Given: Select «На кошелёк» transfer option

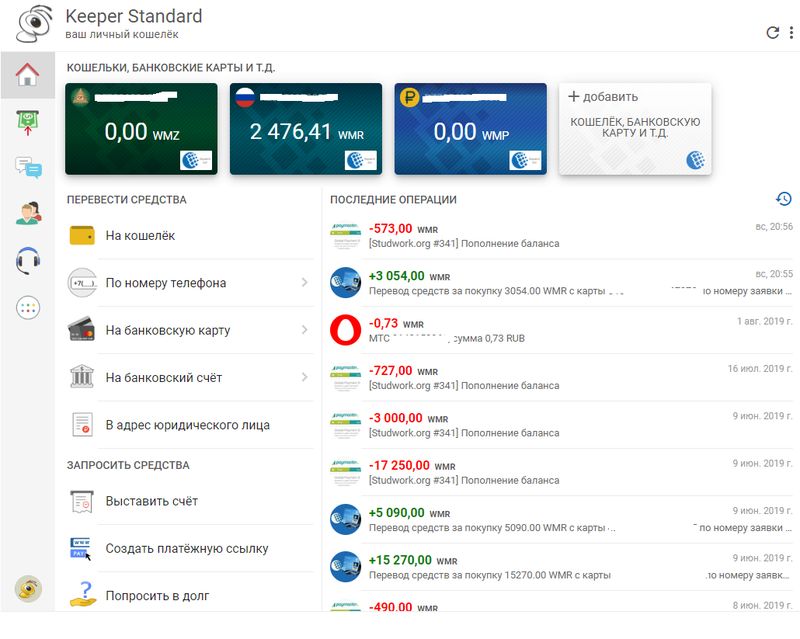Looking at the screenshot, I should tap(140, 236).
